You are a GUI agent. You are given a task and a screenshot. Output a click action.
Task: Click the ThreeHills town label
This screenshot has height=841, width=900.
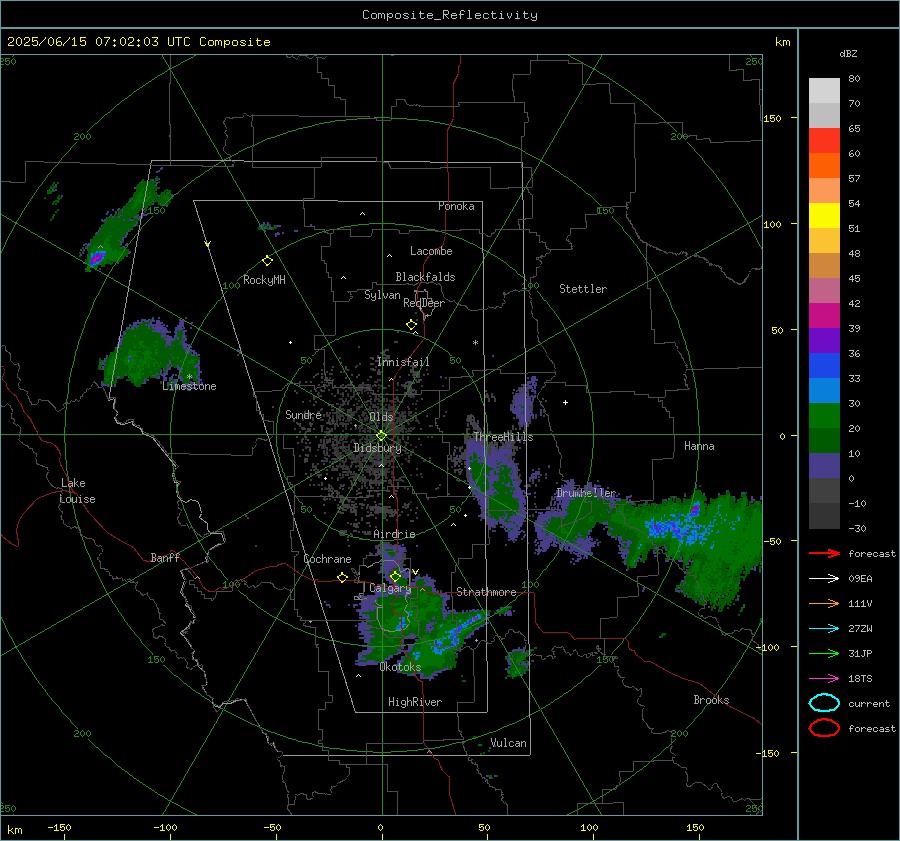[503, 437]
